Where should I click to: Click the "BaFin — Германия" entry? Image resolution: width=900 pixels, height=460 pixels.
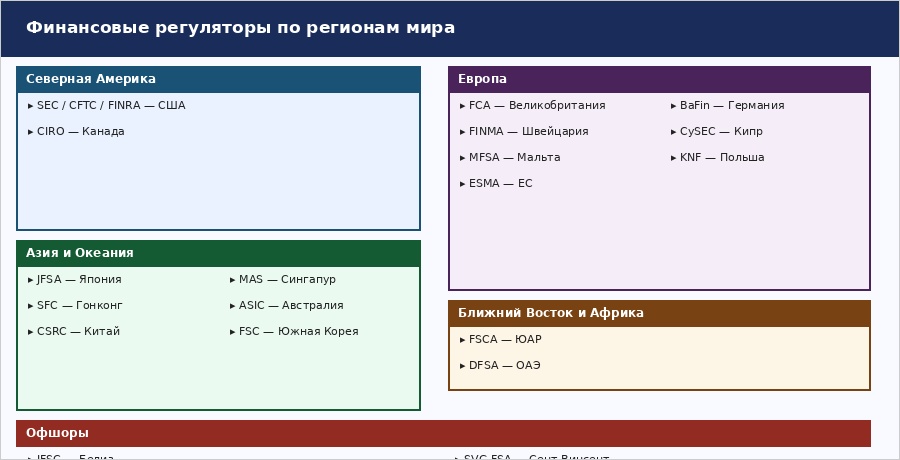[727, 106]
